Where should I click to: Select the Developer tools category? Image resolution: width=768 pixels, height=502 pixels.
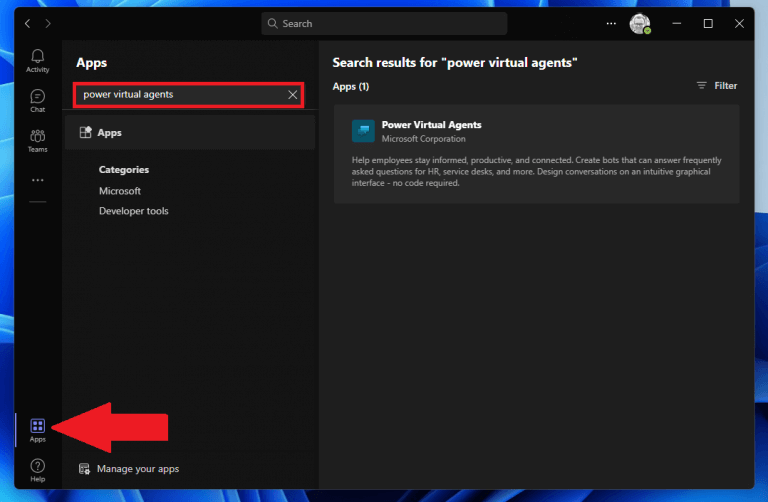(x=133, y=211)
